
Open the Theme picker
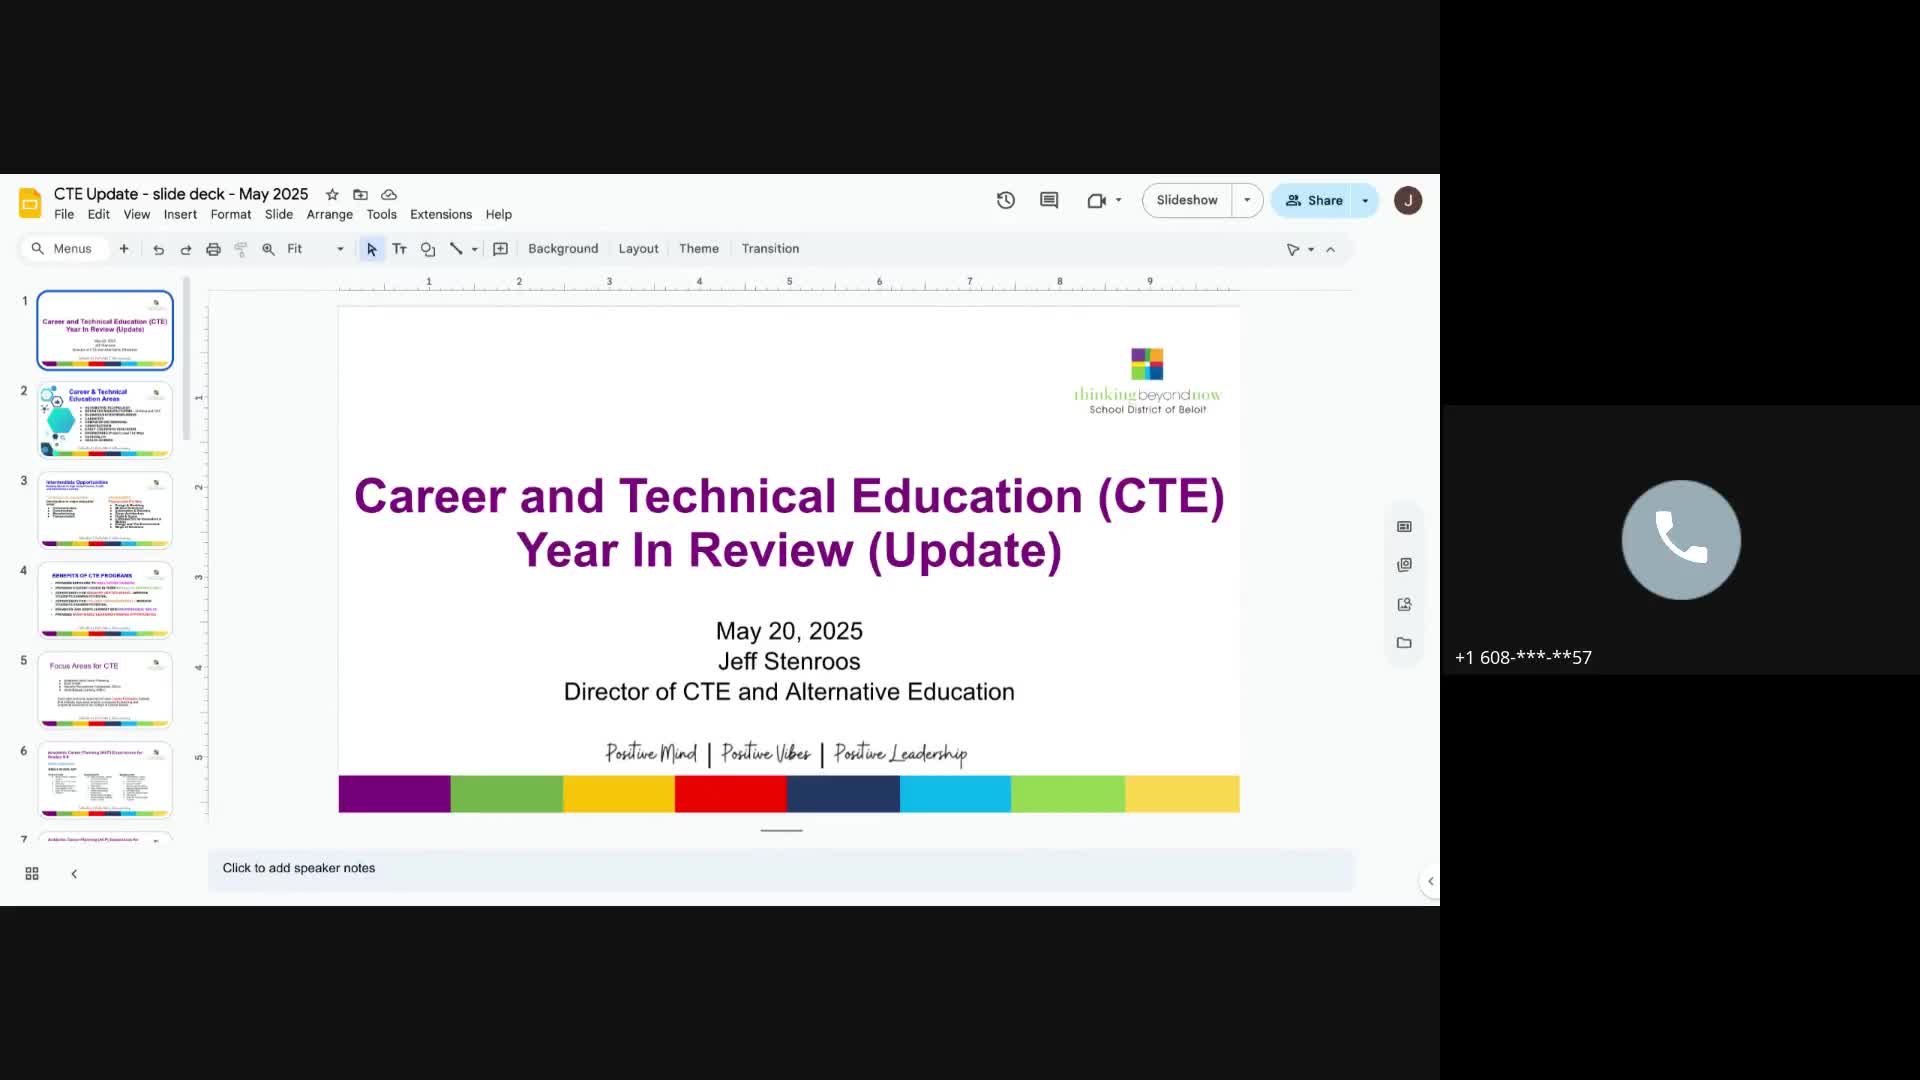point(698,248)
